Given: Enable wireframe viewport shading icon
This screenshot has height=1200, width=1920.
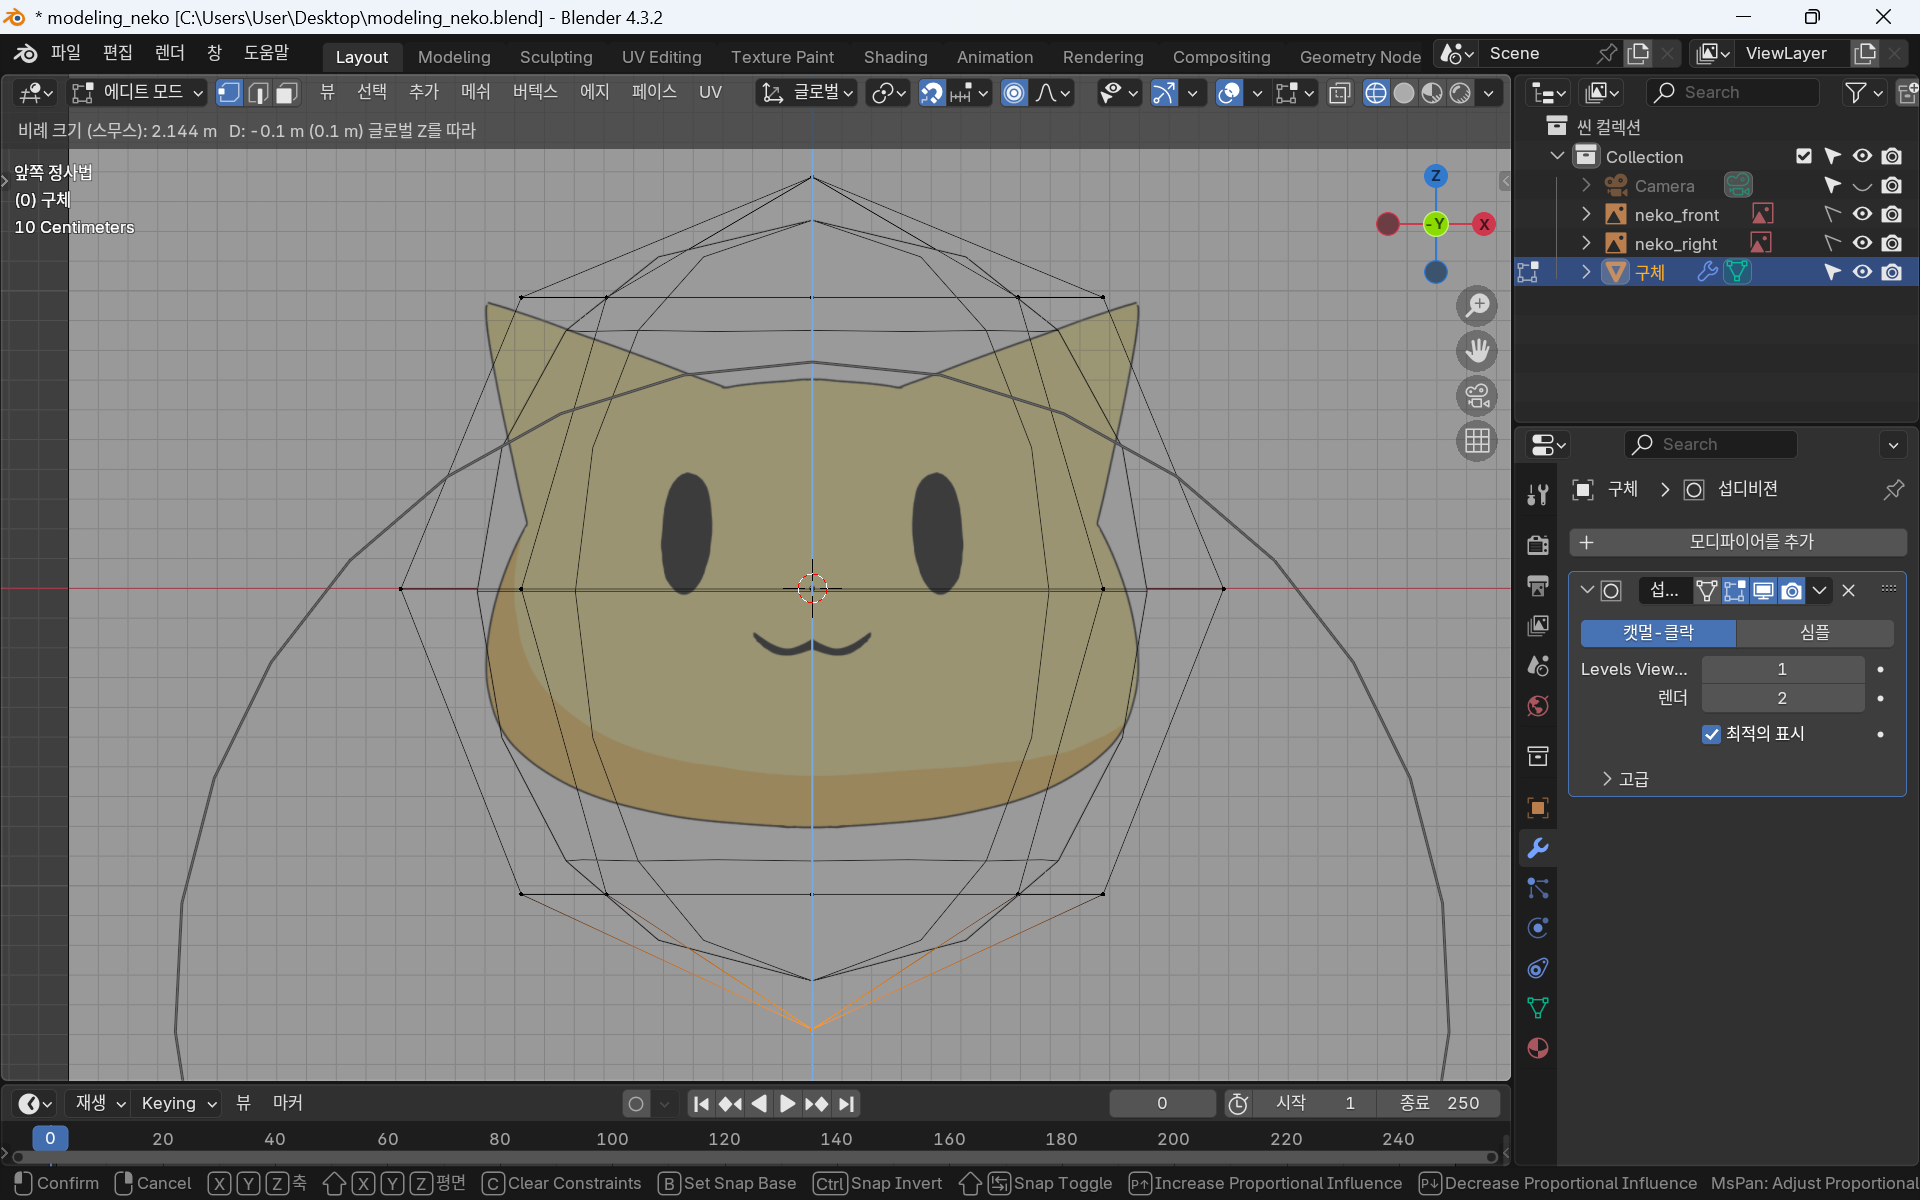Looking at the screenshot, I should tap(1376, 93).
